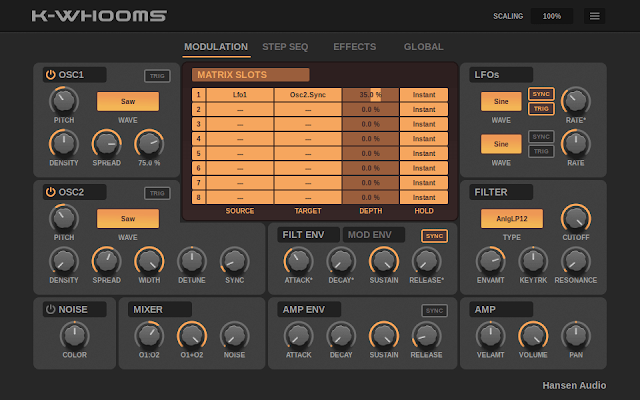
Task: Open the slot 7 hold Instant selector
Action: (x=424, y=183)
